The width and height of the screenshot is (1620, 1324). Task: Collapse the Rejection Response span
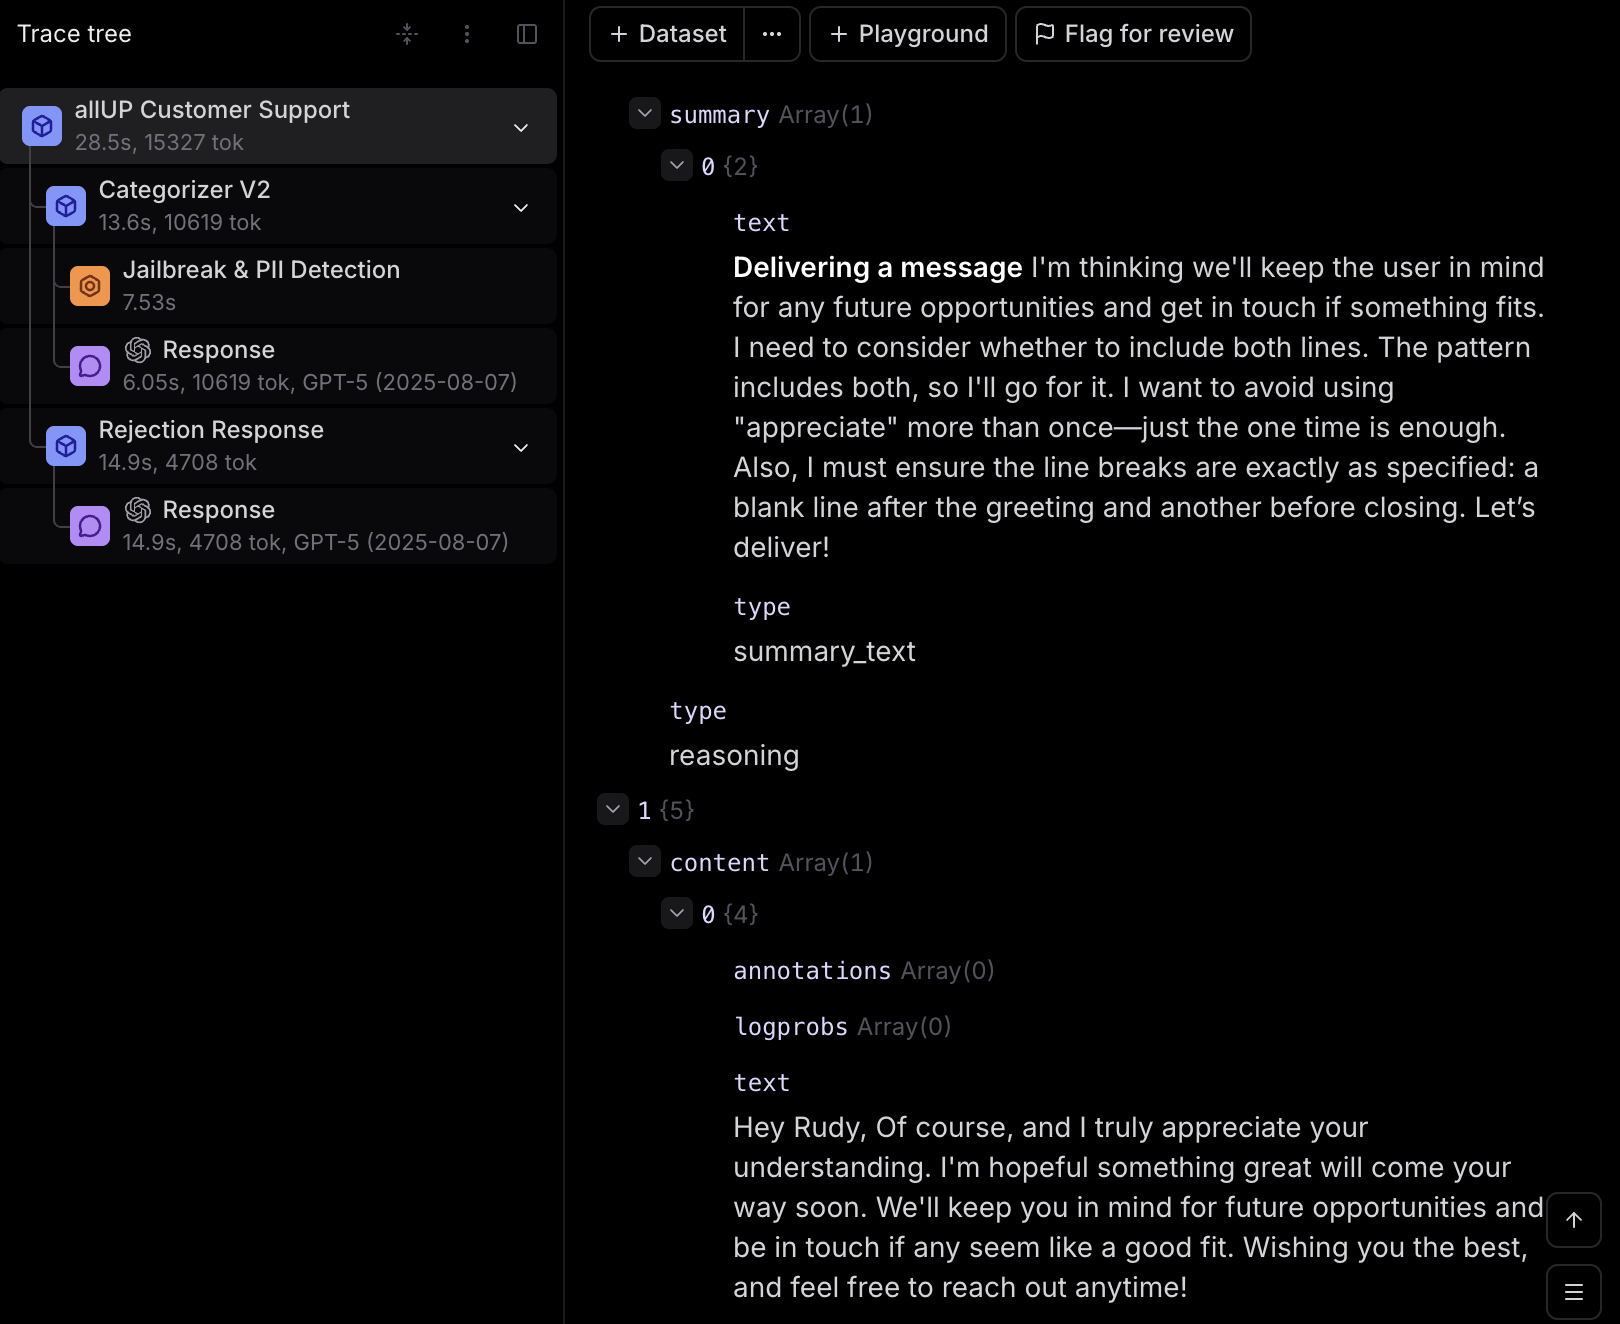(521, 447)
